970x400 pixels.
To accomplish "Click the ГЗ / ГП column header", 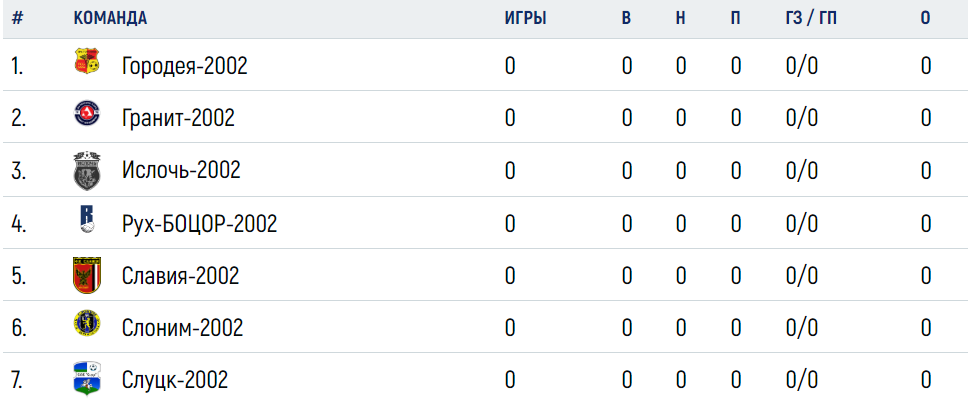I will (x=811, y=19).
